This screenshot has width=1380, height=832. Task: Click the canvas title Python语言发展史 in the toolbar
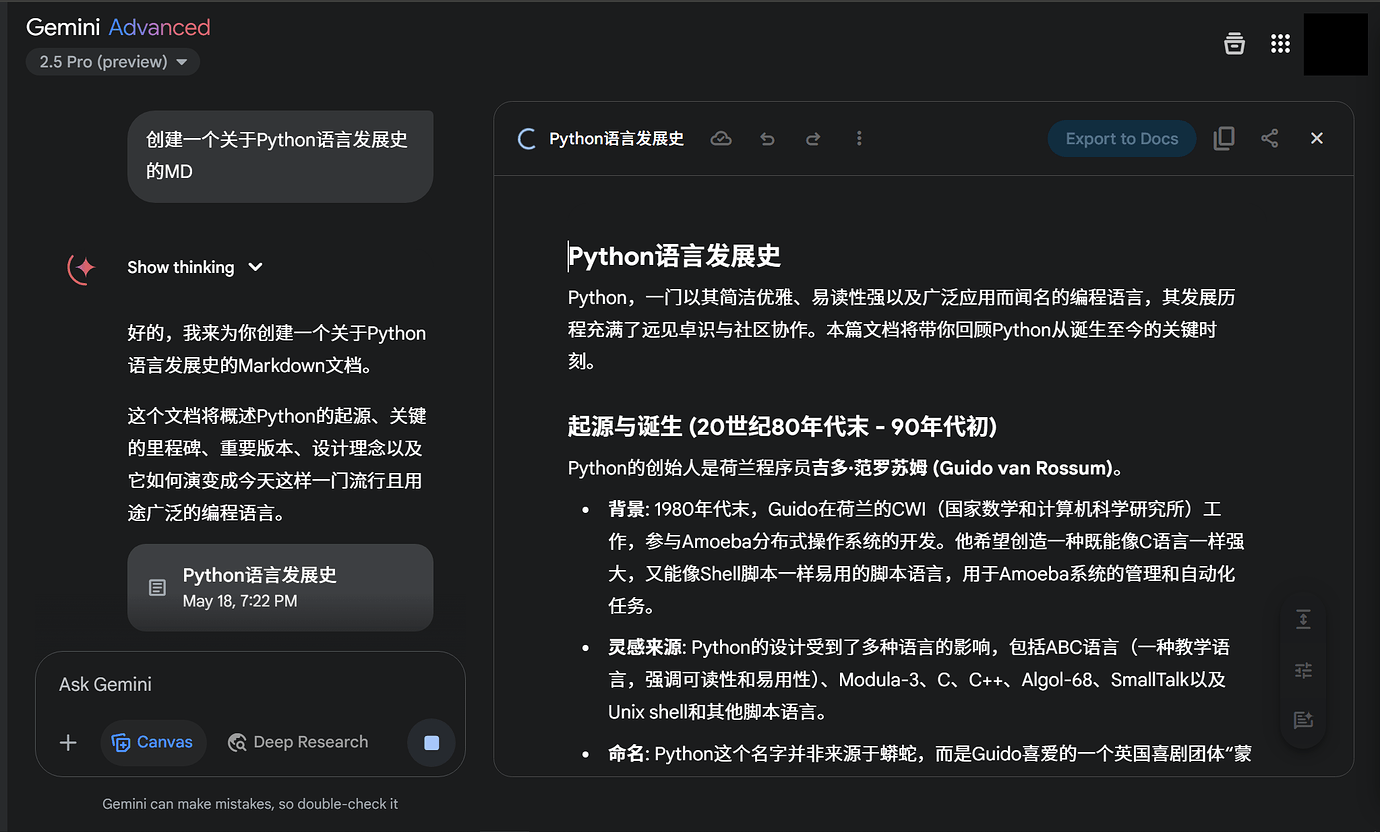point(616,139)
